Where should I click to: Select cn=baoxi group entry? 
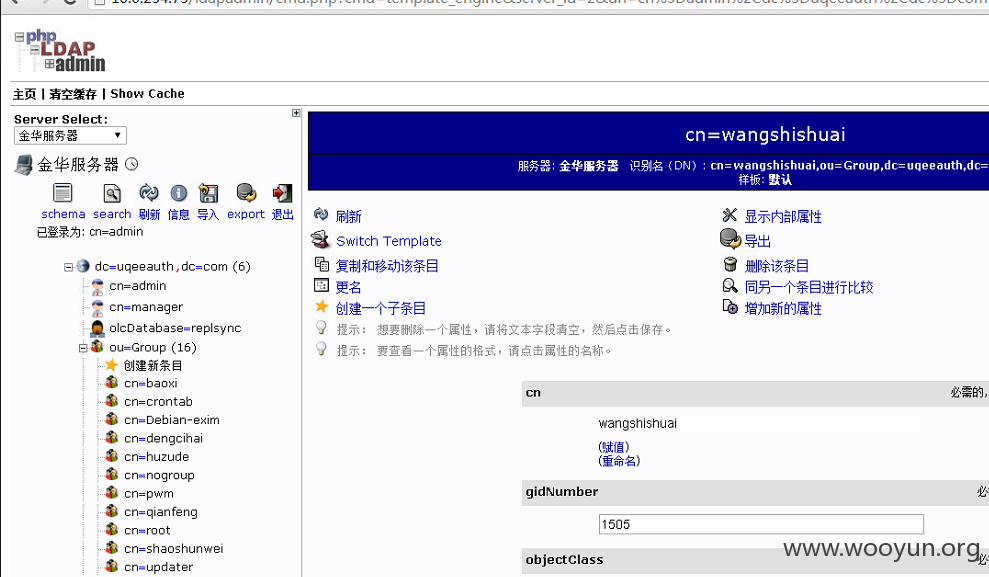[x=151, y=383]
